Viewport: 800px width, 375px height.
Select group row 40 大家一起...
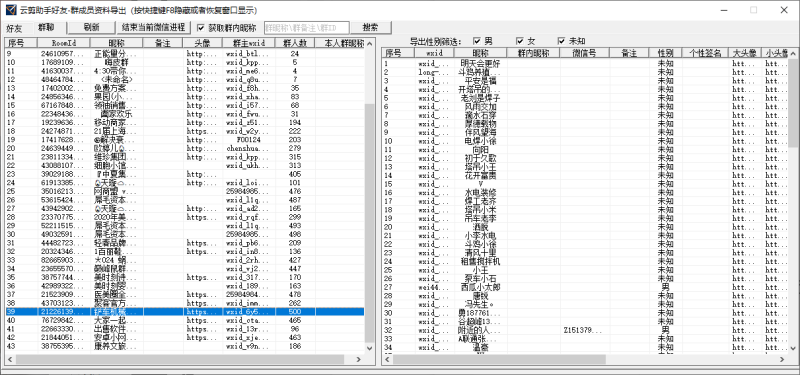[x=185, y=320]
